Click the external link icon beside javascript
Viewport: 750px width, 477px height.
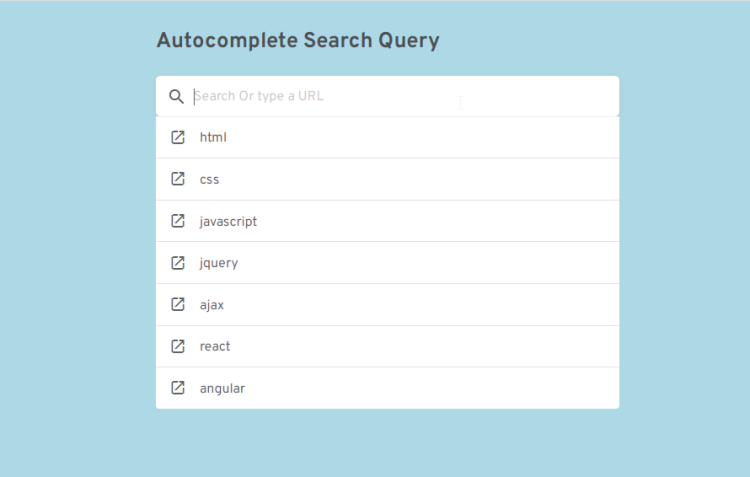click(178, 221)
